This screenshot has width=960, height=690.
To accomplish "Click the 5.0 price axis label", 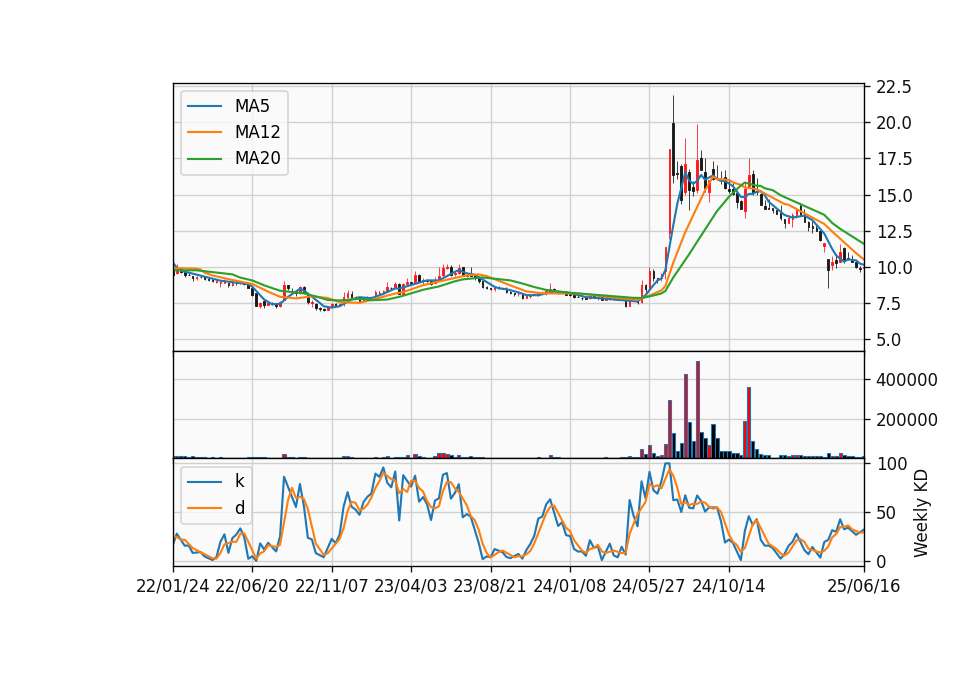I will click(888, 340).
